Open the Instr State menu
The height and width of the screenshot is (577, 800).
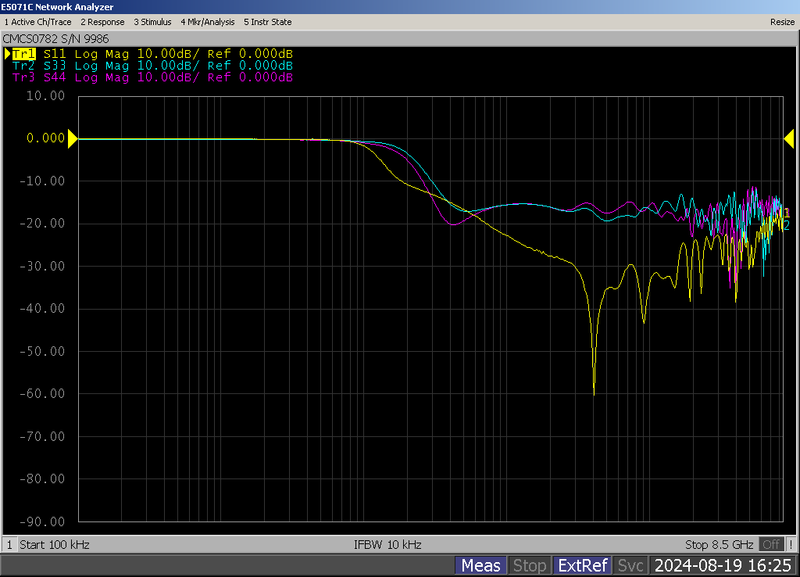tap(267, 21)
